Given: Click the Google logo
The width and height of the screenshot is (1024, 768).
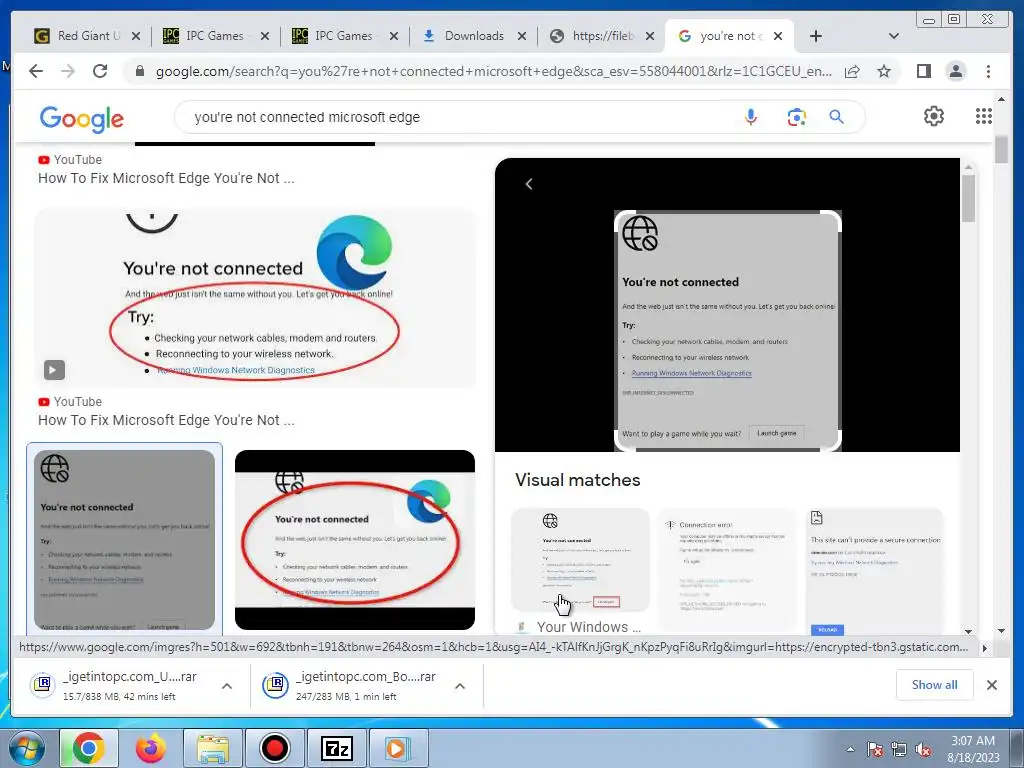Looking at the screenshot, I should (82, 119).
